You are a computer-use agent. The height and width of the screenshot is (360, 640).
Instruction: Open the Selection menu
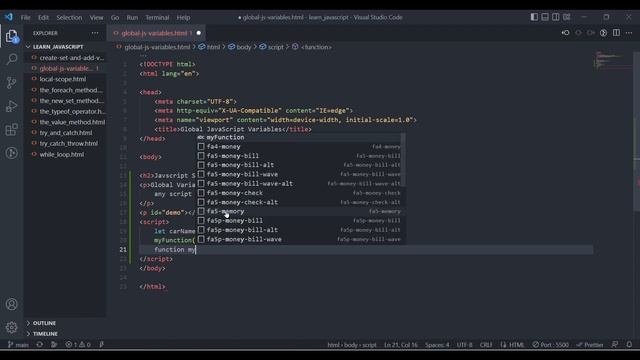[69, 17]
